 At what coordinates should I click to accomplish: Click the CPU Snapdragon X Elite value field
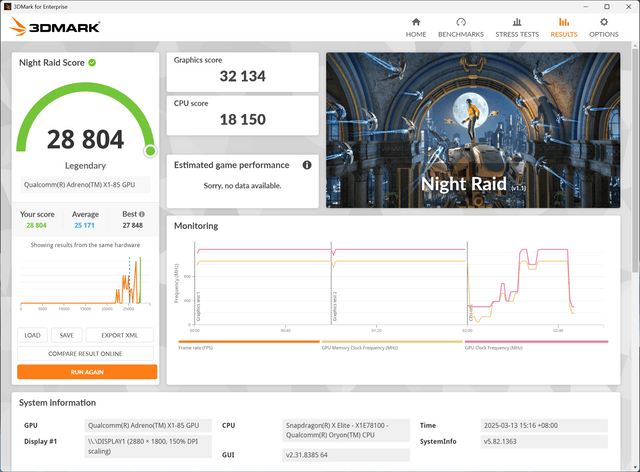click(346, 430)
